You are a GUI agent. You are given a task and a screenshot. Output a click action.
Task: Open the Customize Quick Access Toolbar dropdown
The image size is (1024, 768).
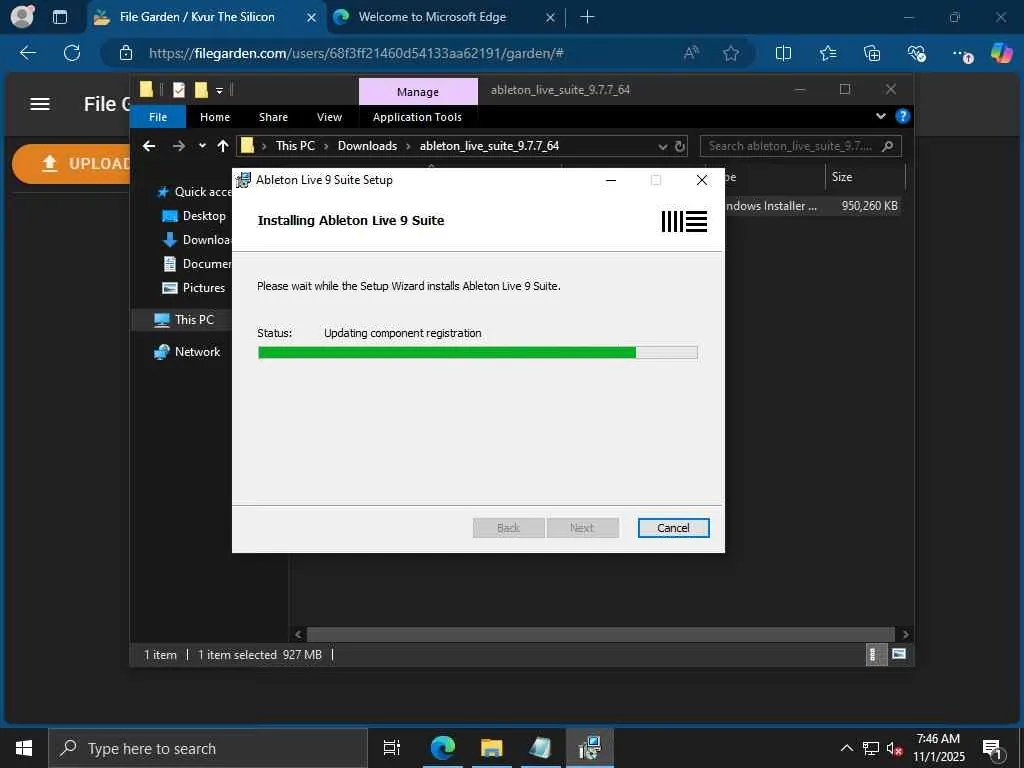pyautogui.click(x=219, y=90)
